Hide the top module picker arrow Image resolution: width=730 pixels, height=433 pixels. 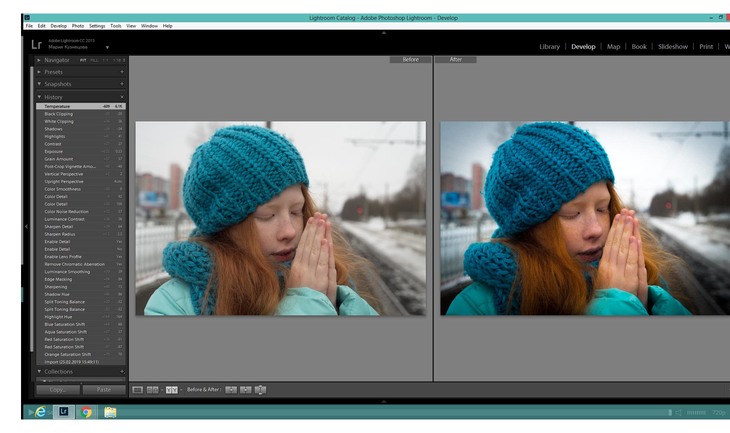coord(384,33)
